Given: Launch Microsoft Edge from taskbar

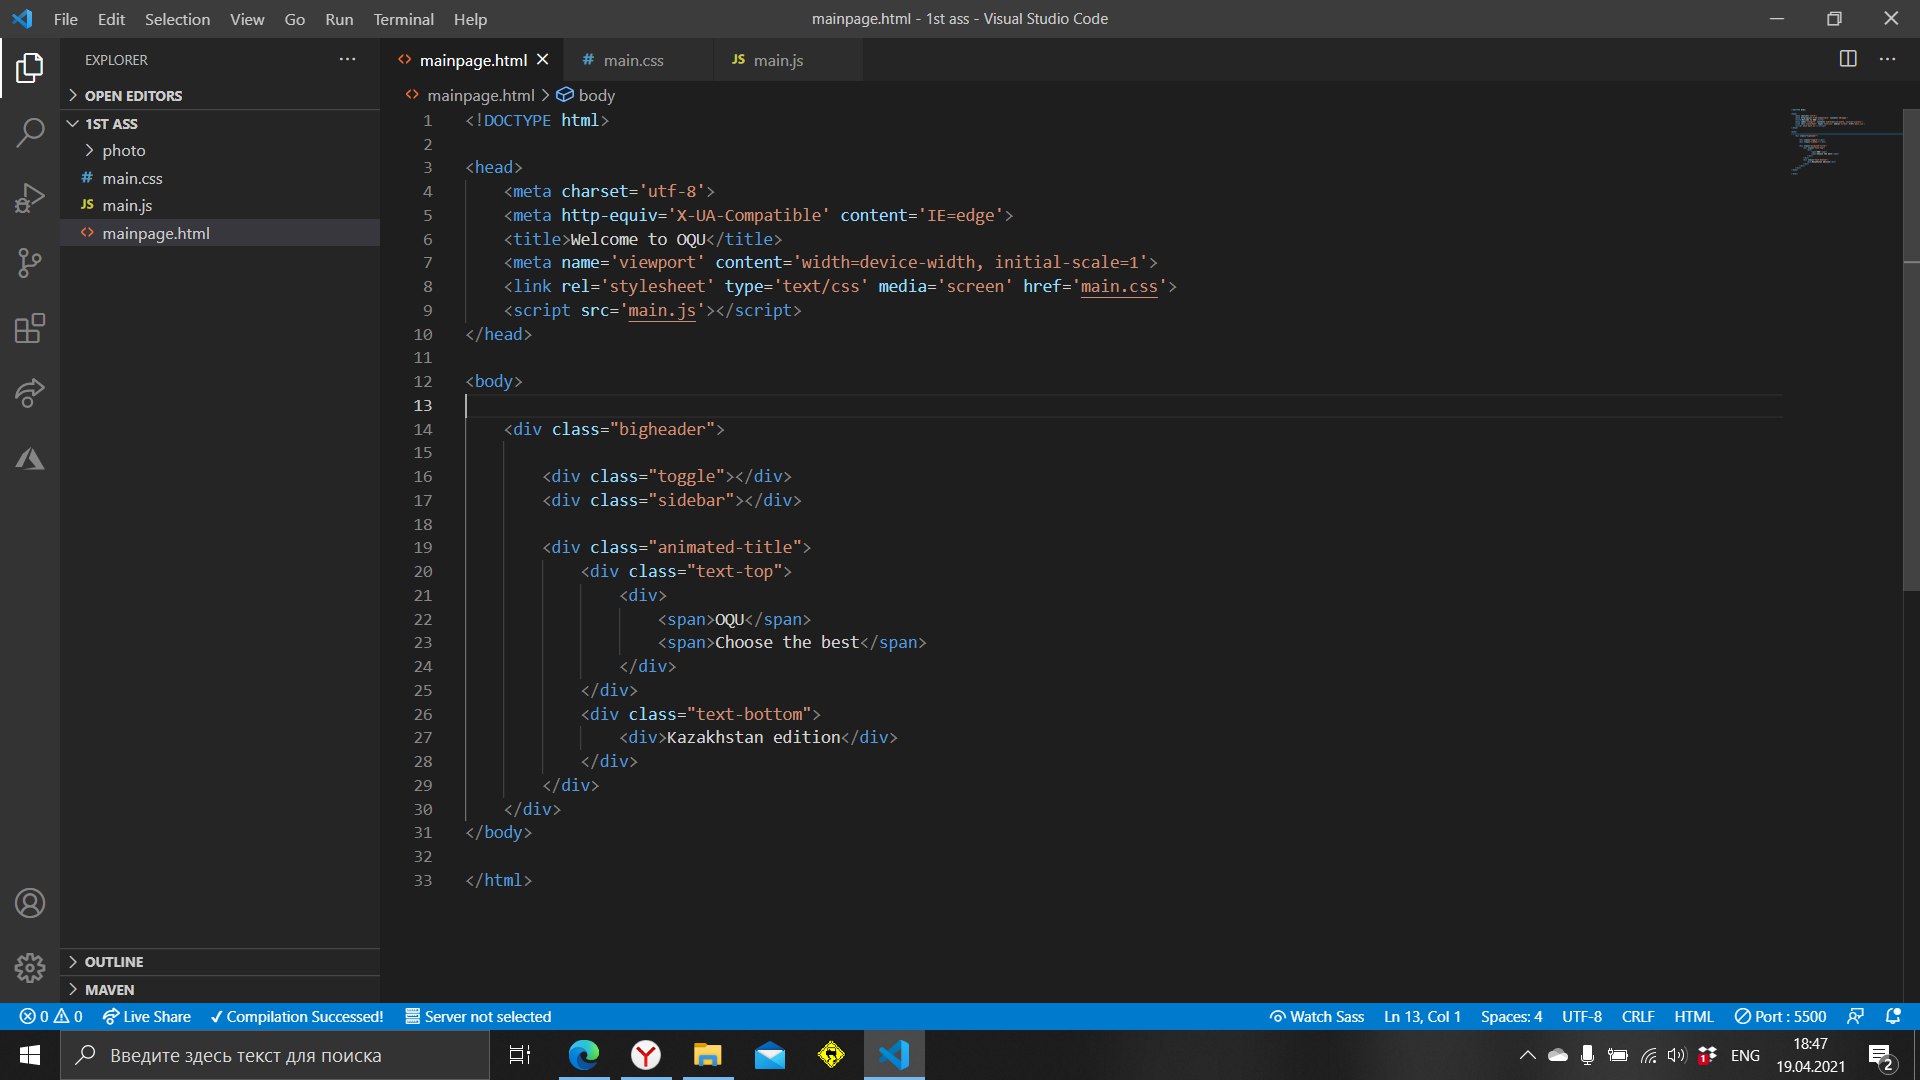Looking at the screenshot, I should (x=584, y=1055).
